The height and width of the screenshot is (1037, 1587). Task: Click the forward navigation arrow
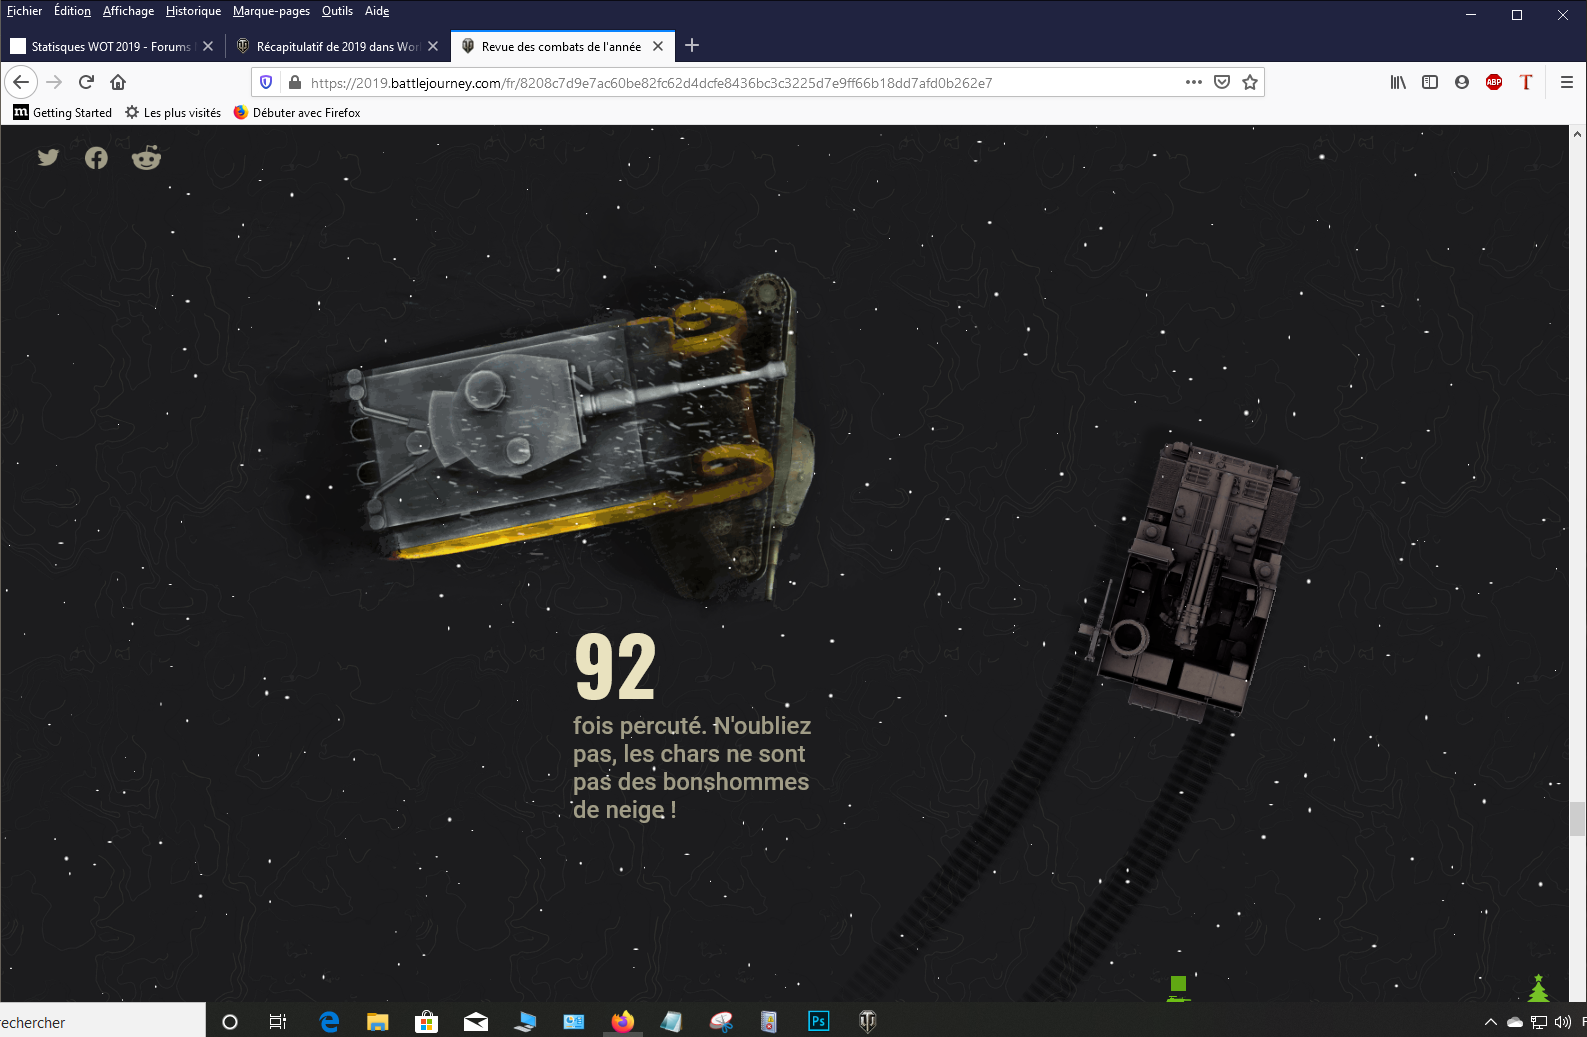point(54,82)
